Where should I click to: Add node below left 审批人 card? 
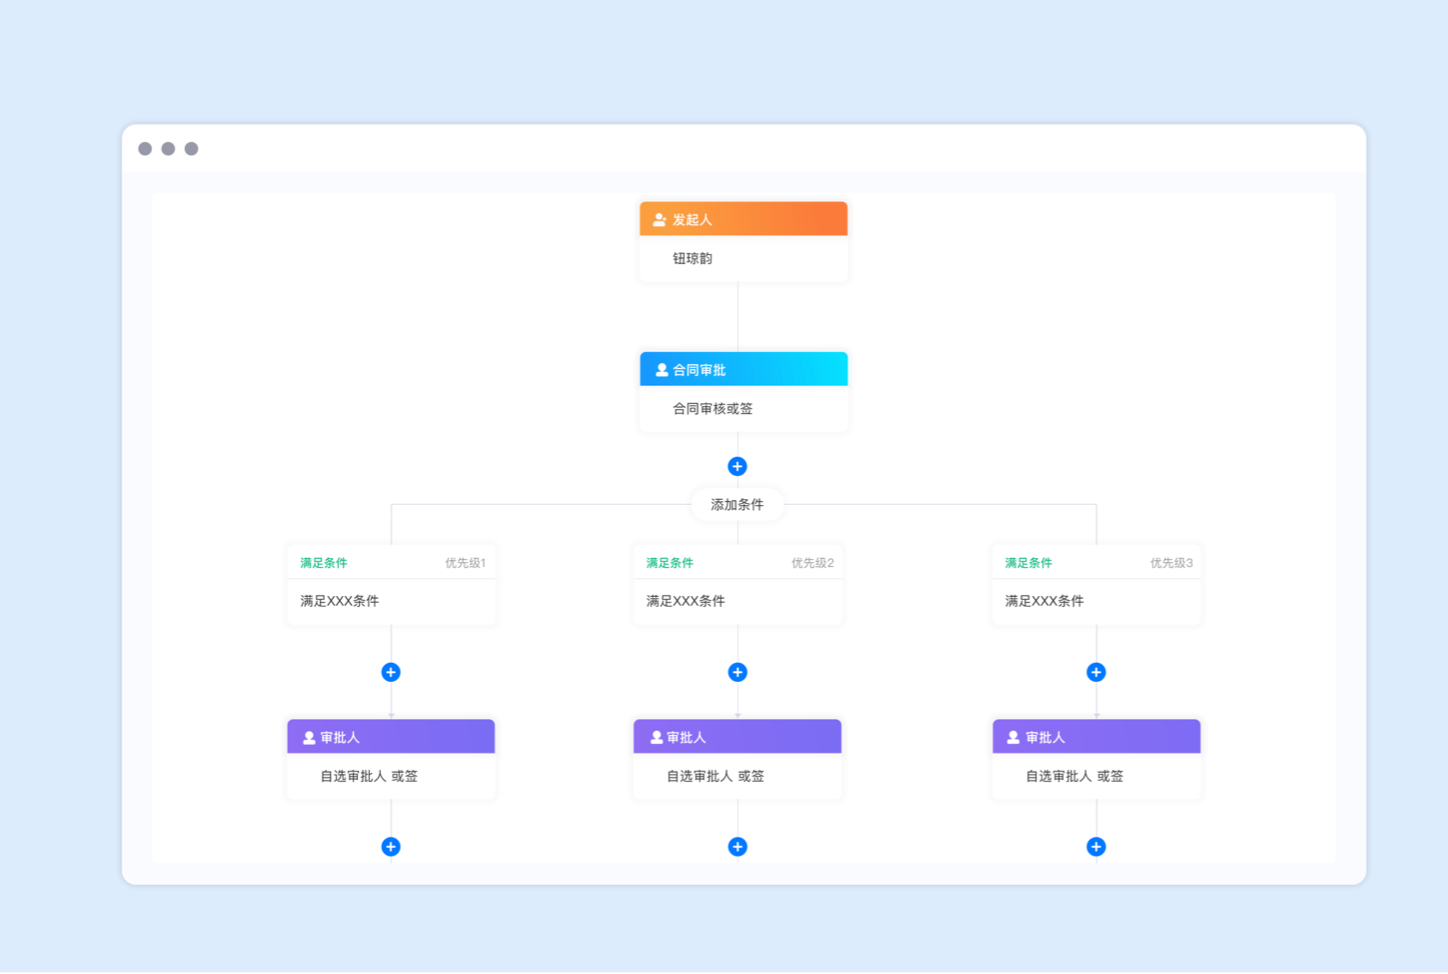click(x=391, y=847)
